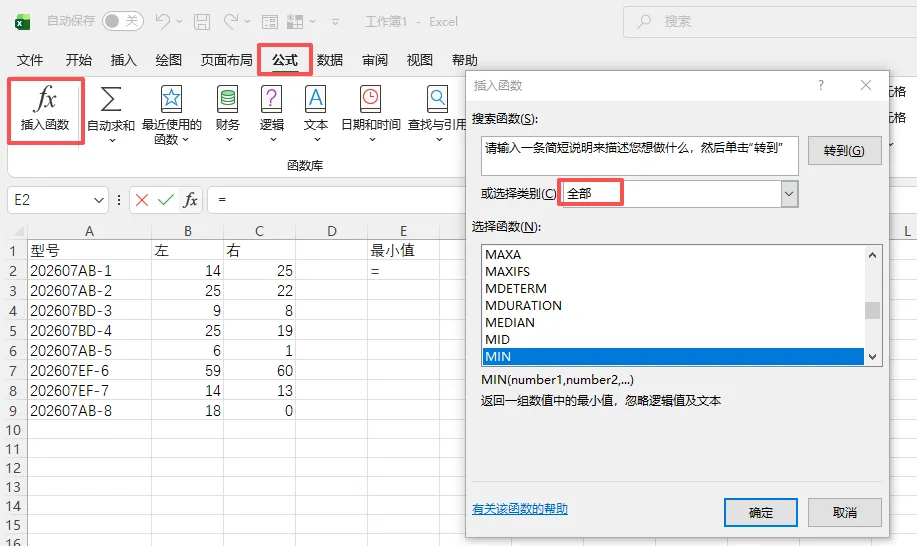Click the green checkmark enter icon

166,200
